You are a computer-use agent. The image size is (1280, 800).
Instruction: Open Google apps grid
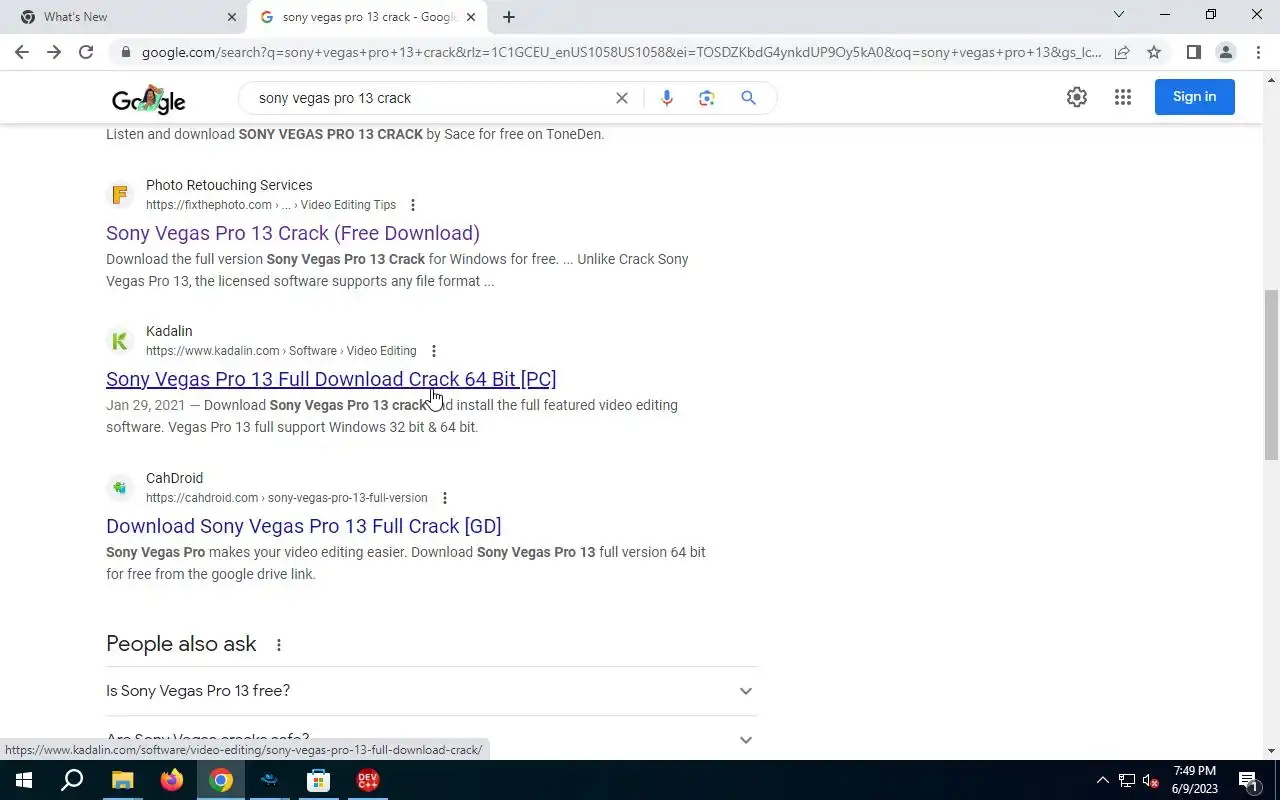tap(1123, 97)
